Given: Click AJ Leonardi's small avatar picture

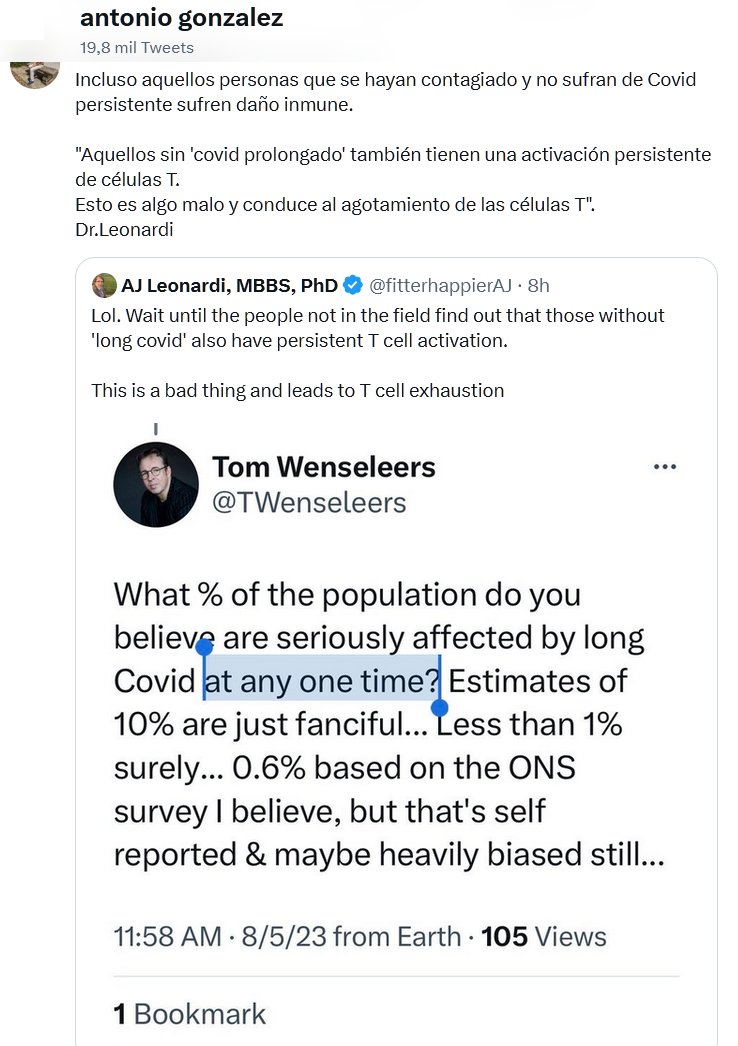Looking at the screenshot, I should (x=103, y=286).
